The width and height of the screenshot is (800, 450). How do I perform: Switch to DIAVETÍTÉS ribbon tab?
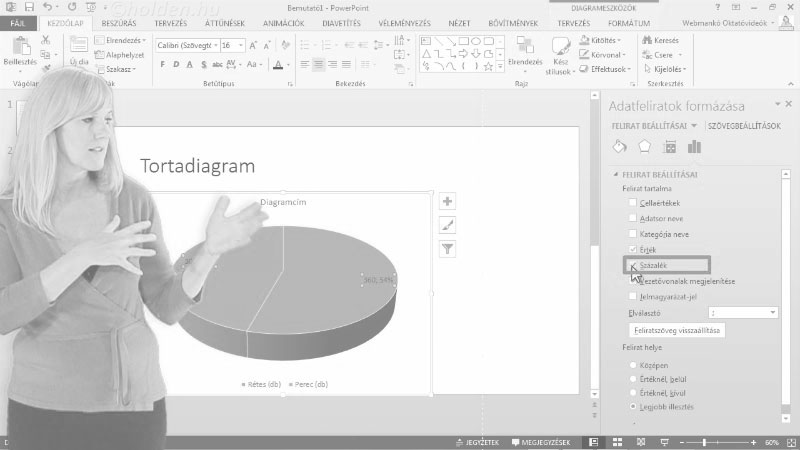341,23
